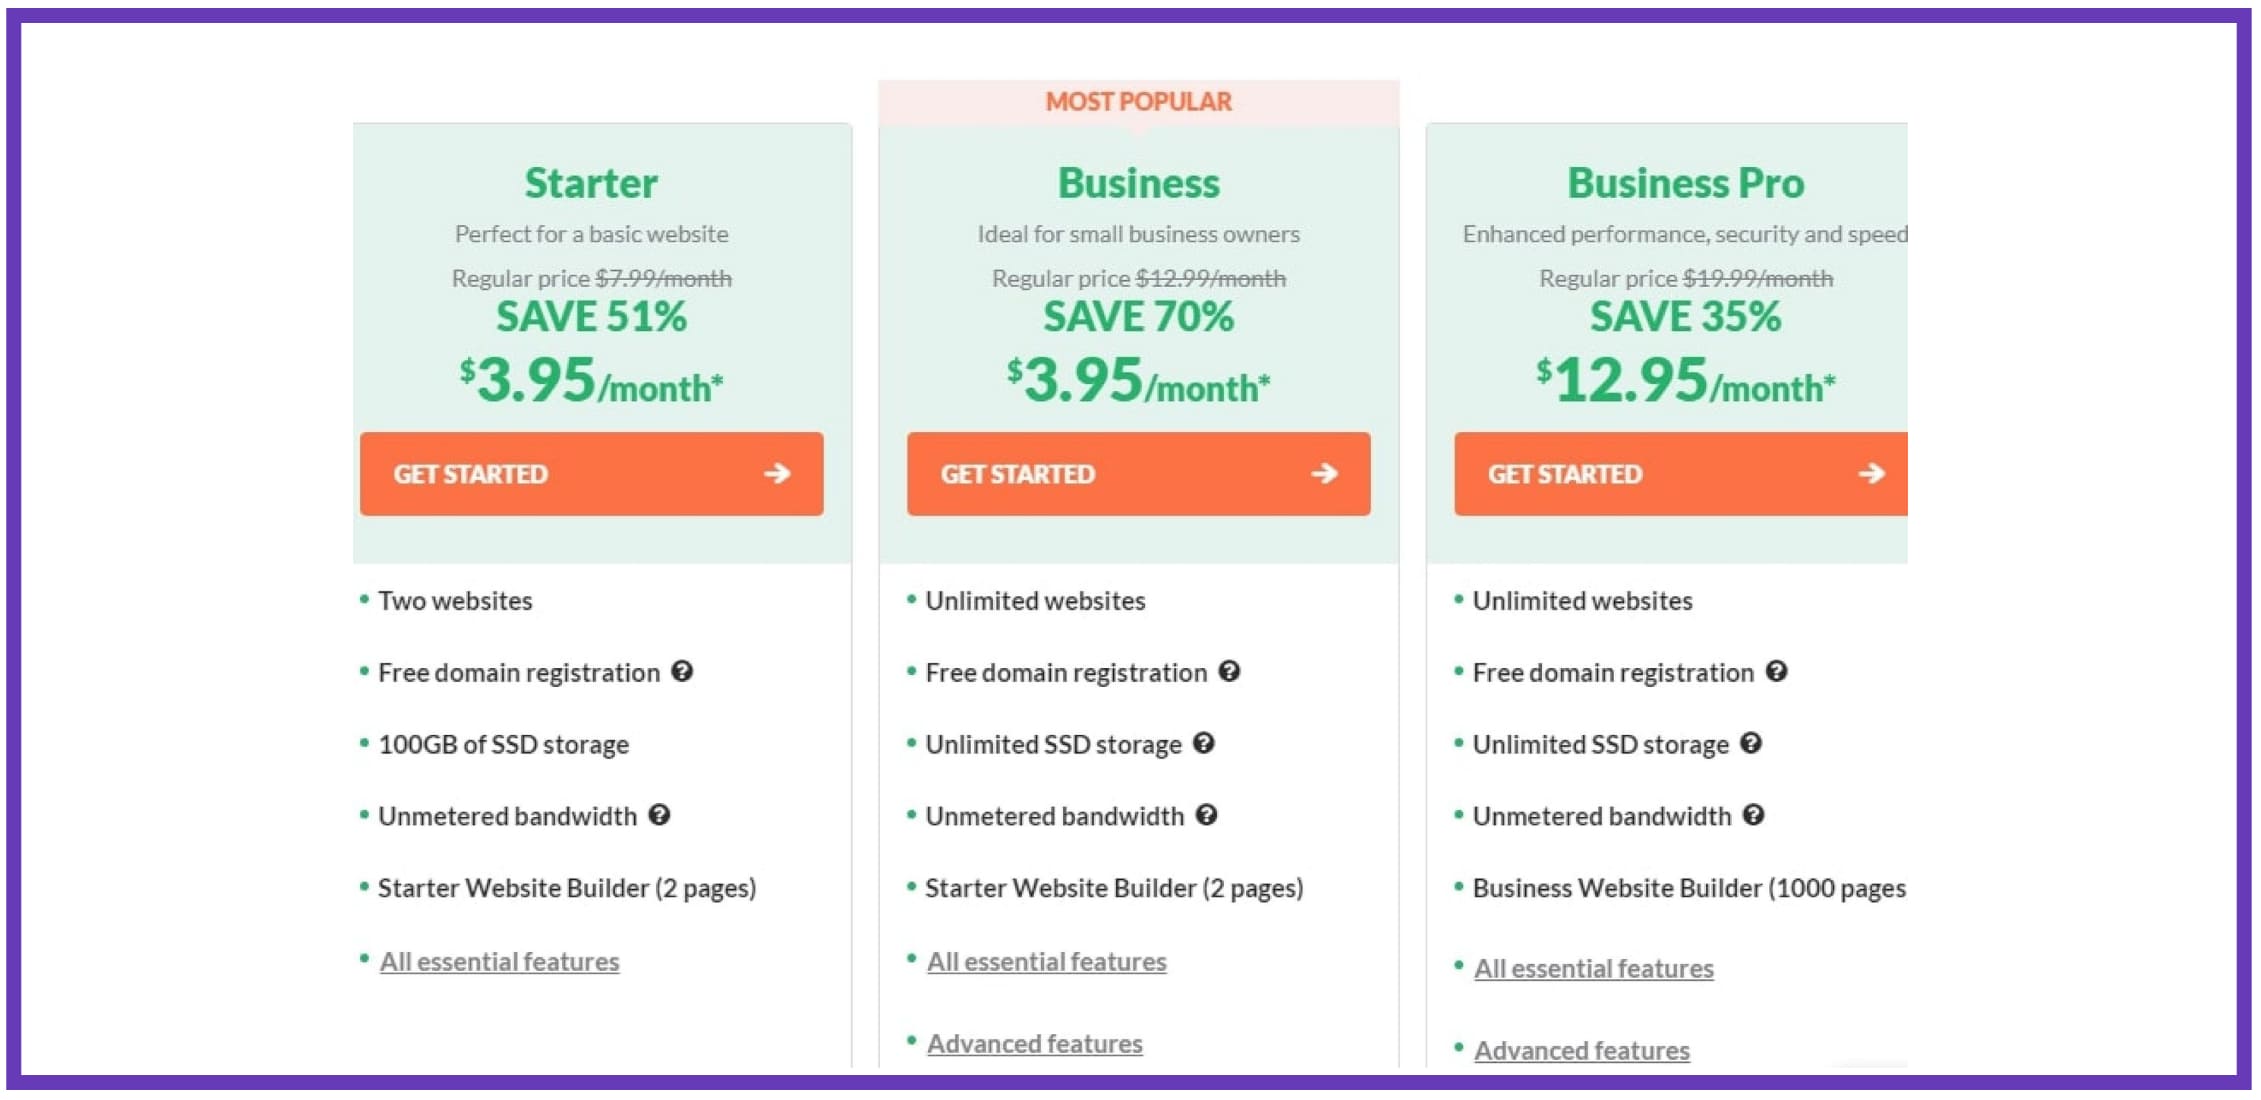Image resolution: width=2261 pixels, height=1100 pixels.
Task: Open Advanced features link under Business Pro plan
Action: coord(1582,1050)
